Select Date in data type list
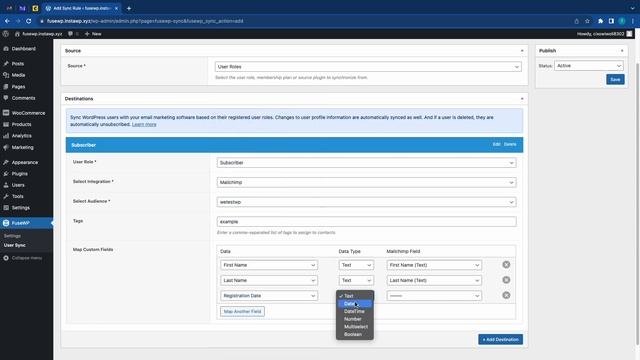Screen dimensions: 640x360 point(354,304)
